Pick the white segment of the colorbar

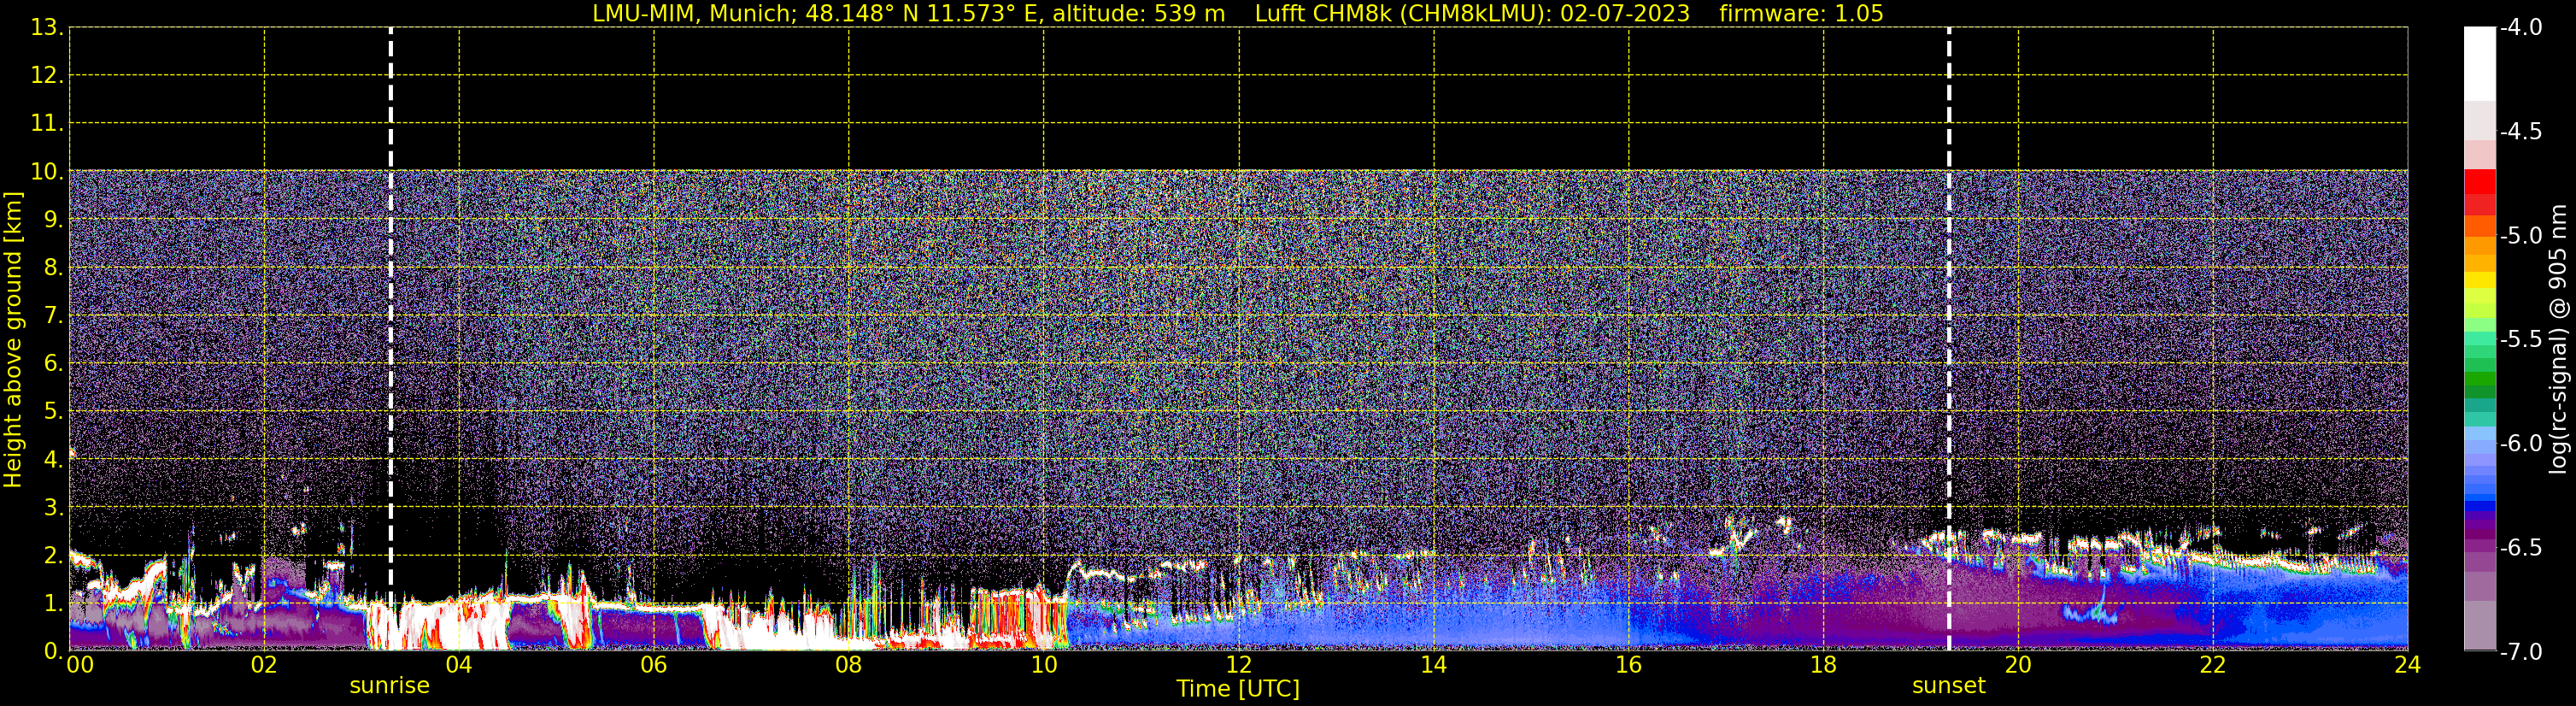coord(2480,64)
